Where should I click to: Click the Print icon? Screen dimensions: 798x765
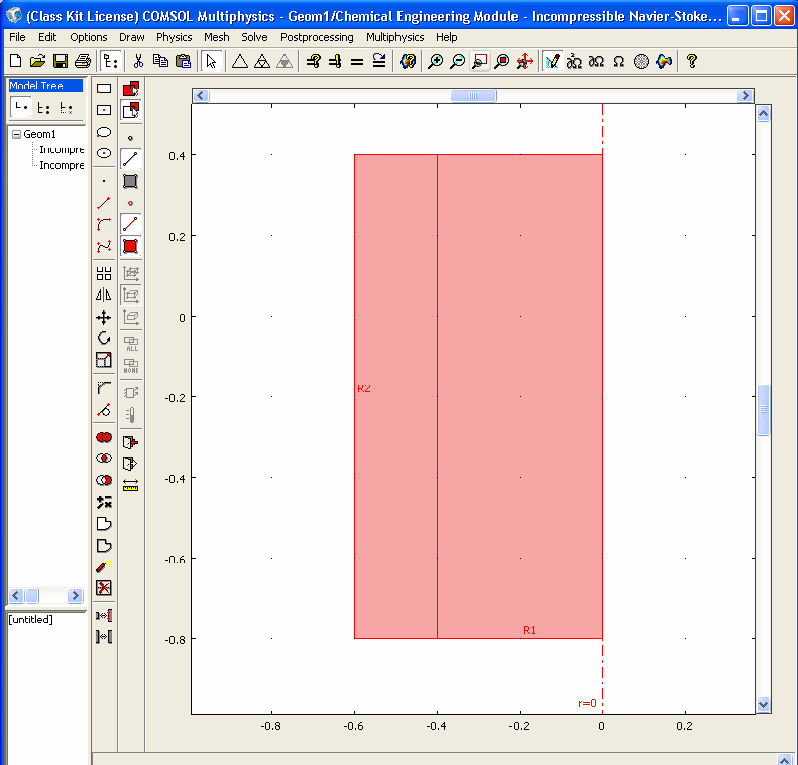point(82,61)
